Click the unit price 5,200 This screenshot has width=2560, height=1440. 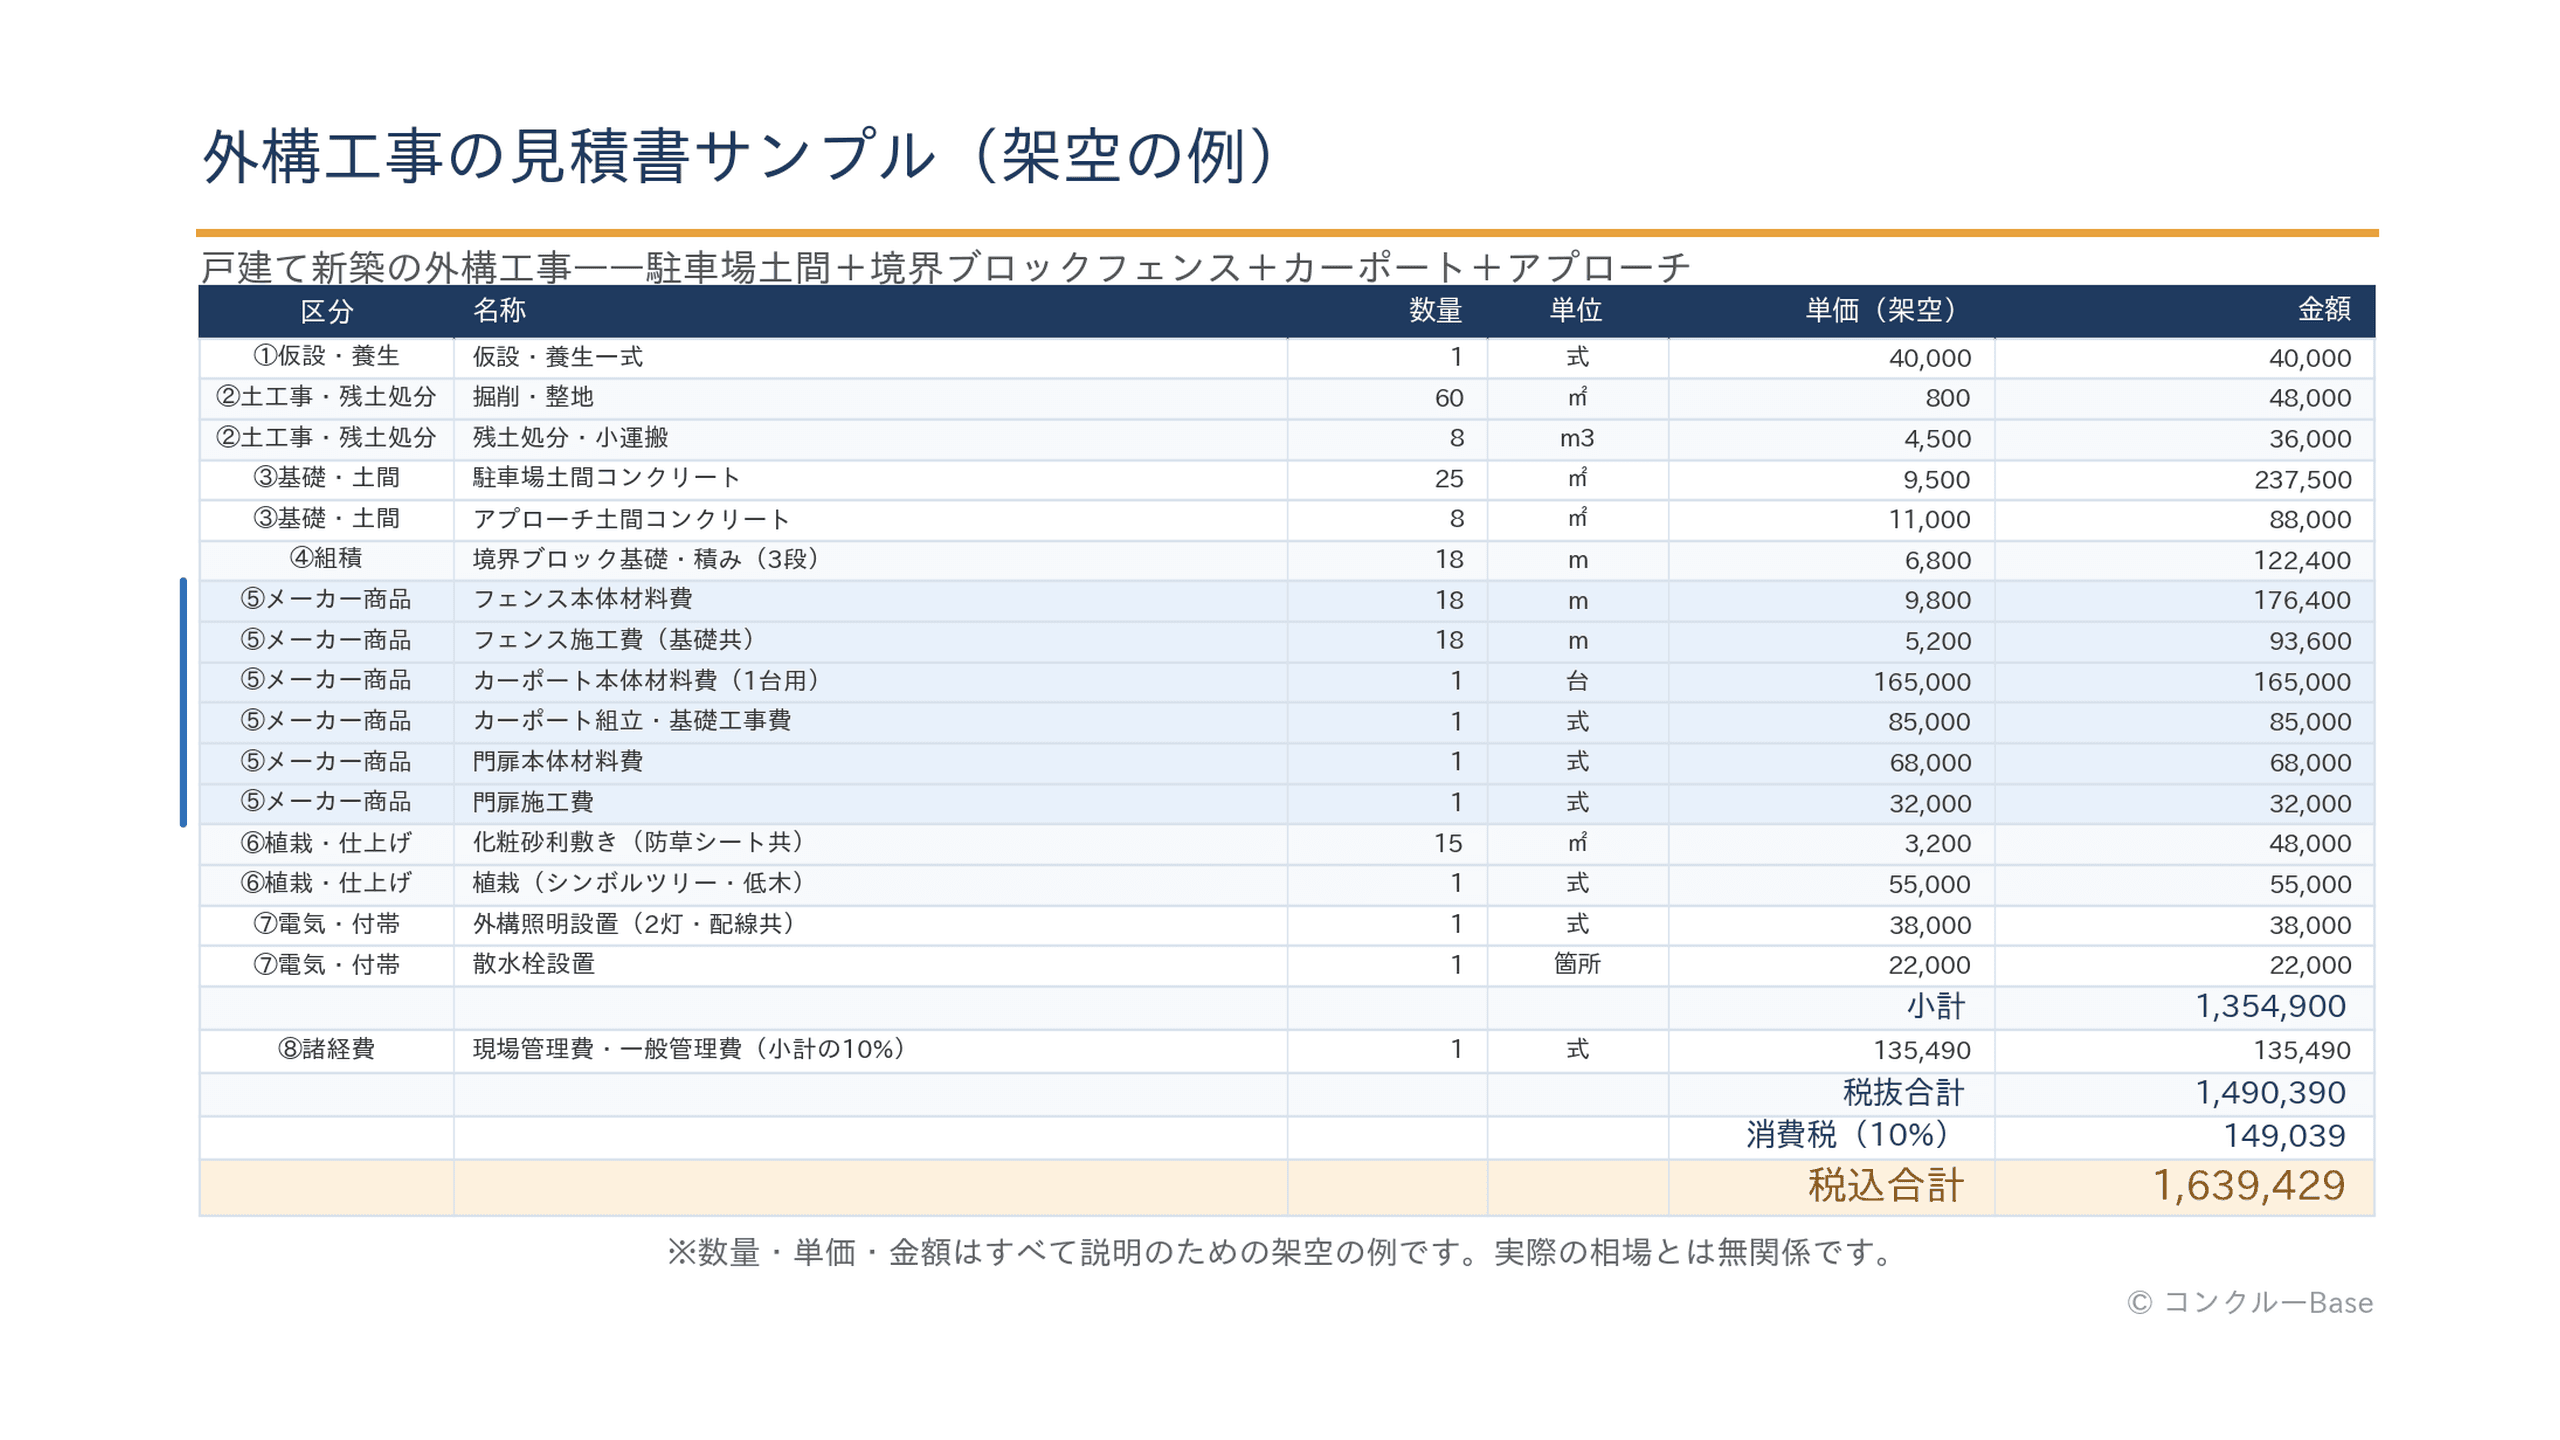[x=1937, y=642]
